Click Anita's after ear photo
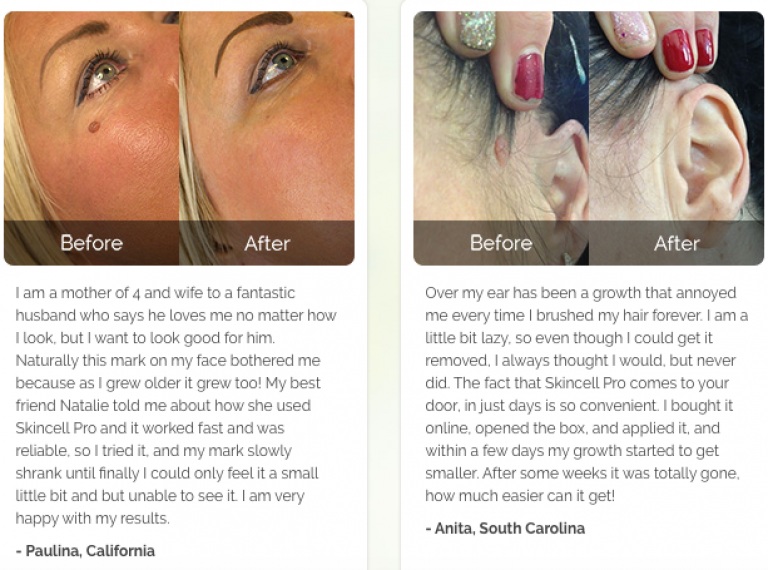The image size is (768, 570). click(x=676, y=138)
